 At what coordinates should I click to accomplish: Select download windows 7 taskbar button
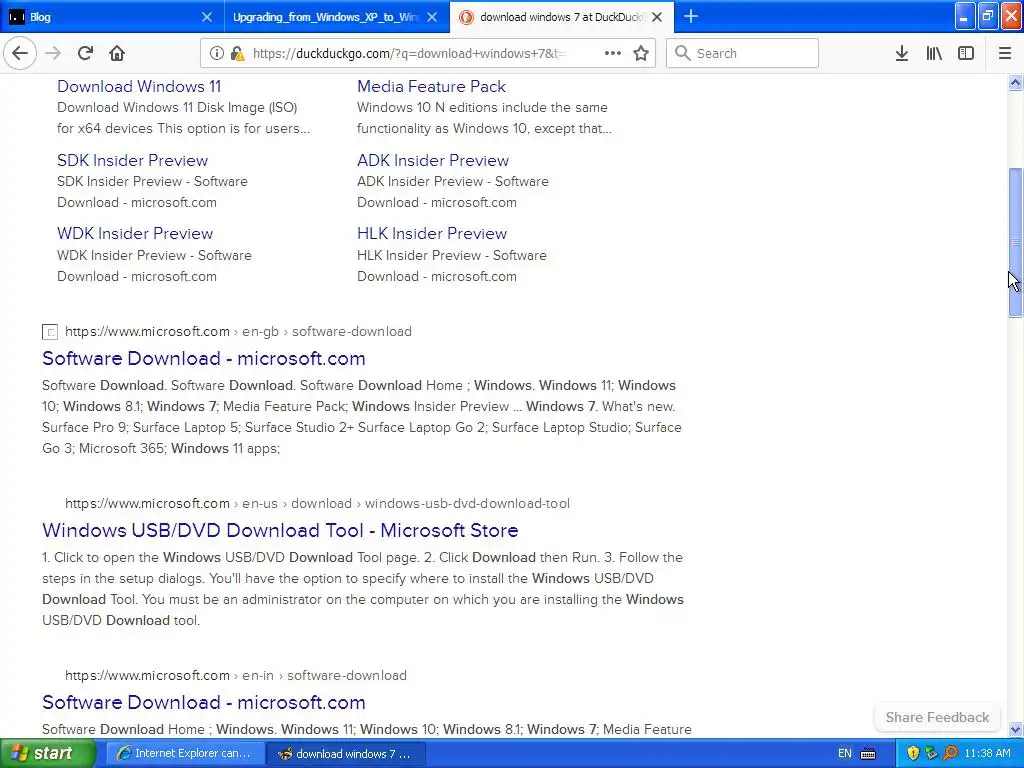346,754
